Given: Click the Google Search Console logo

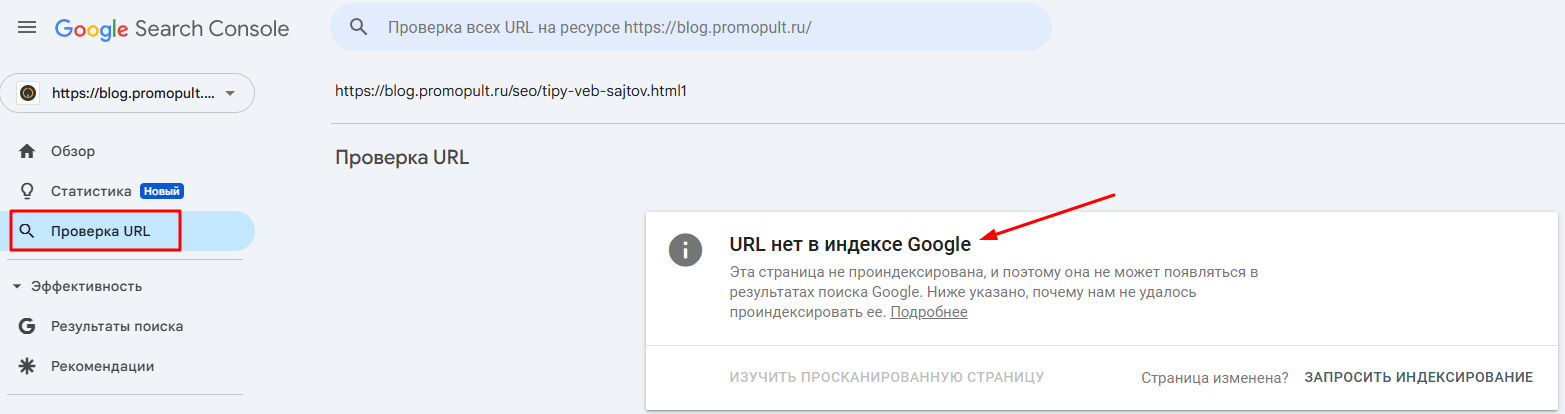Looking at the screenshot, I should (172, 29).
